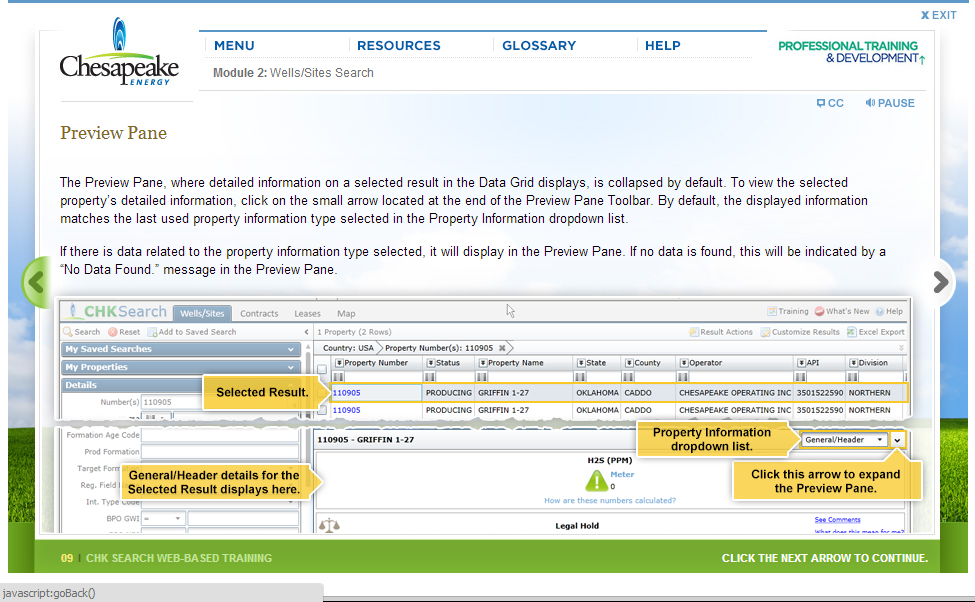Open the Int. Type Code dropdown
Viewport: 975px width, 602px height.
[290, 502]
